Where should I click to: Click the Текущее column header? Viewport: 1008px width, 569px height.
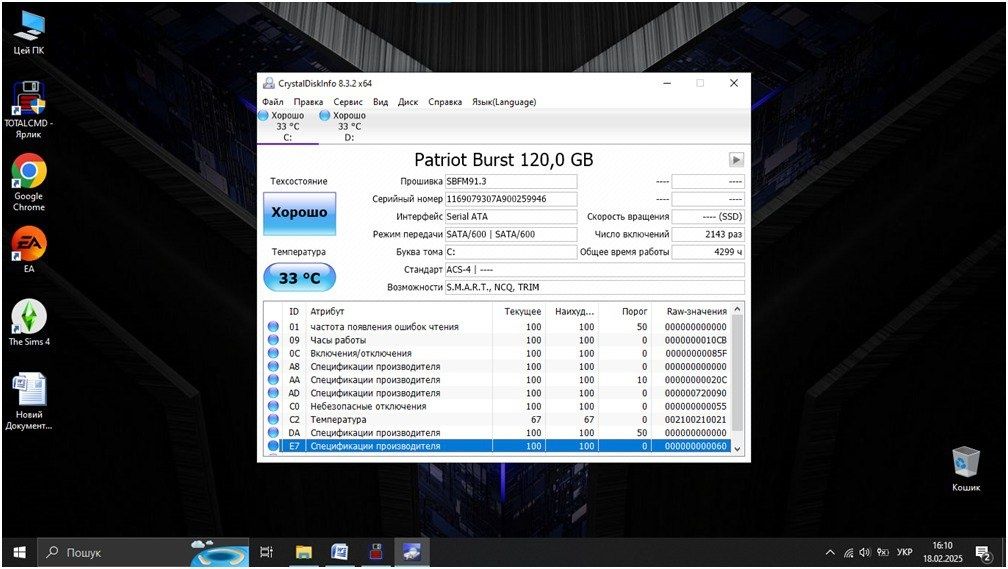[x=519, y=311]
